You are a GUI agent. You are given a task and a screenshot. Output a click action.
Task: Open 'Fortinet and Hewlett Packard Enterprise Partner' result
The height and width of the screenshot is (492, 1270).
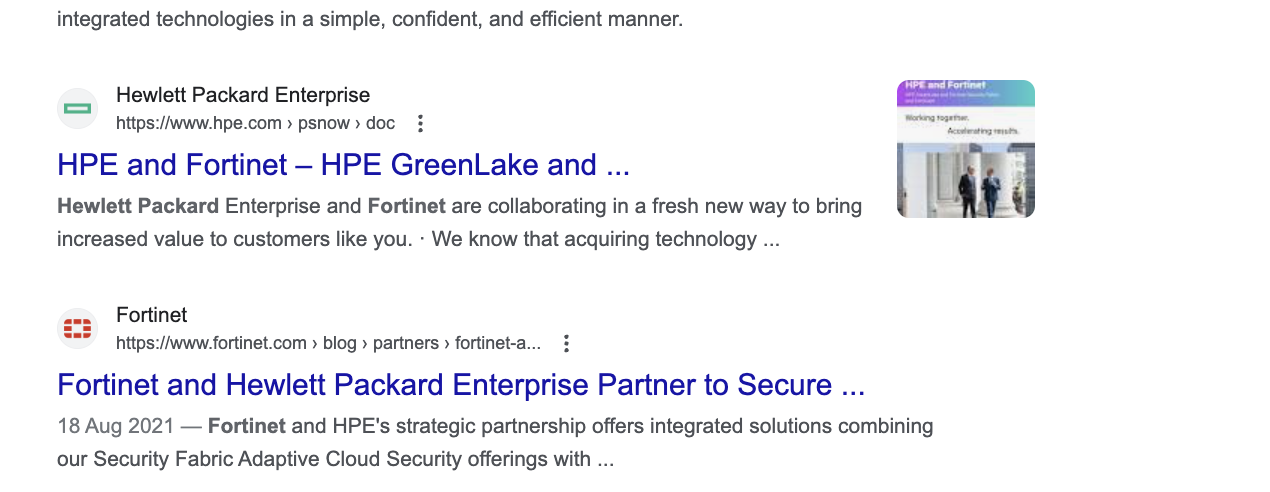[x=460, y=385]
